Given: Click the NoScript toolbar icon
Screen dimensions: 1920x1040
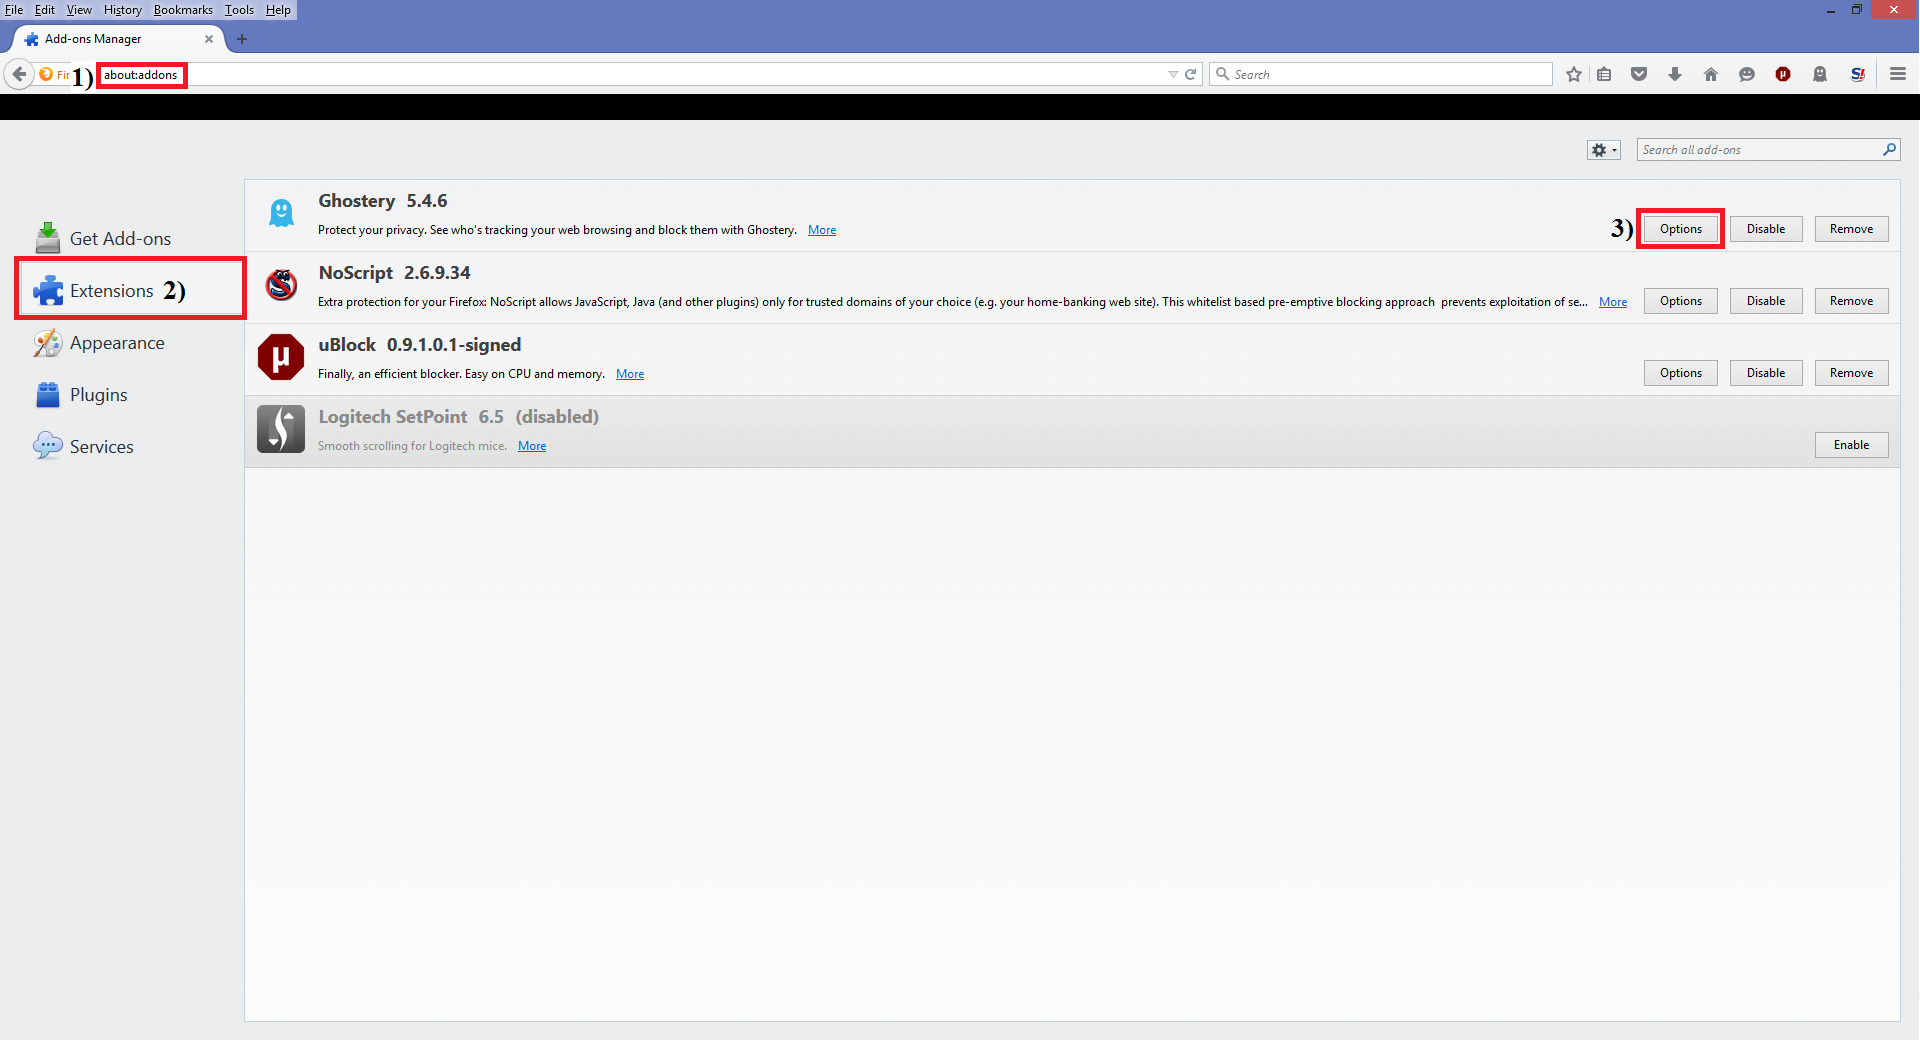Looking at the screenshot, I should click(x=1857, y=75).
